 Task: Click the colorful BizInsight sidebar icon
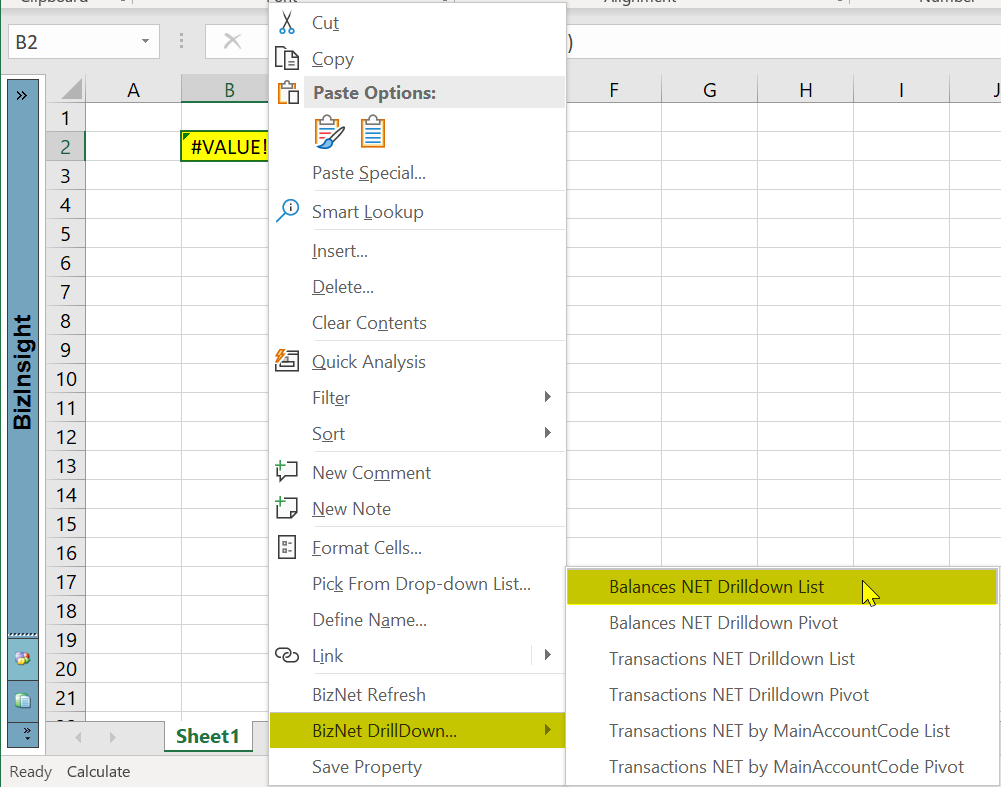coord(22,659)
